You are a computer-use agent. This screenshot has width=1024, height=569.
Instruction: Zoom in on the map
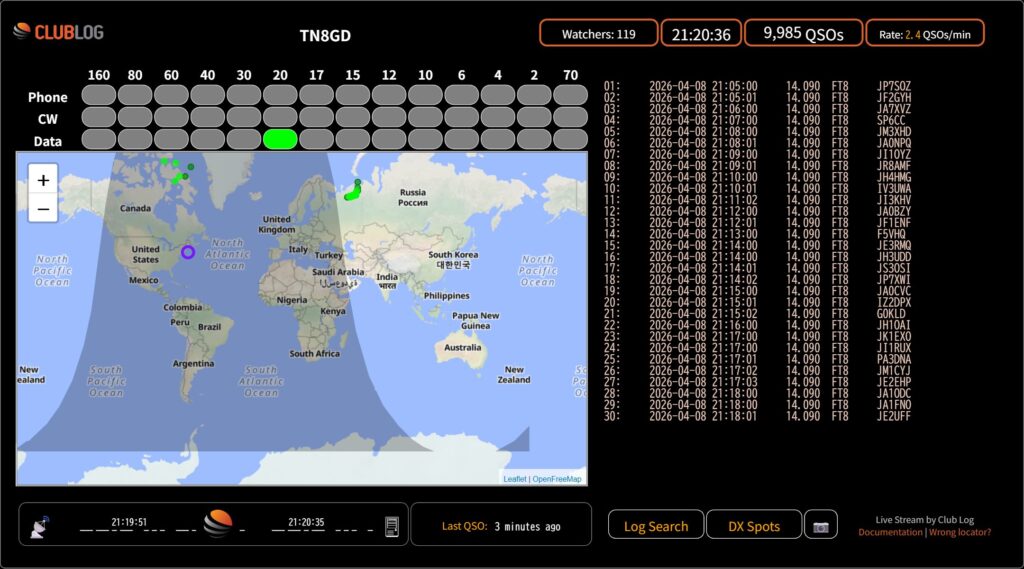coord(43,181)
